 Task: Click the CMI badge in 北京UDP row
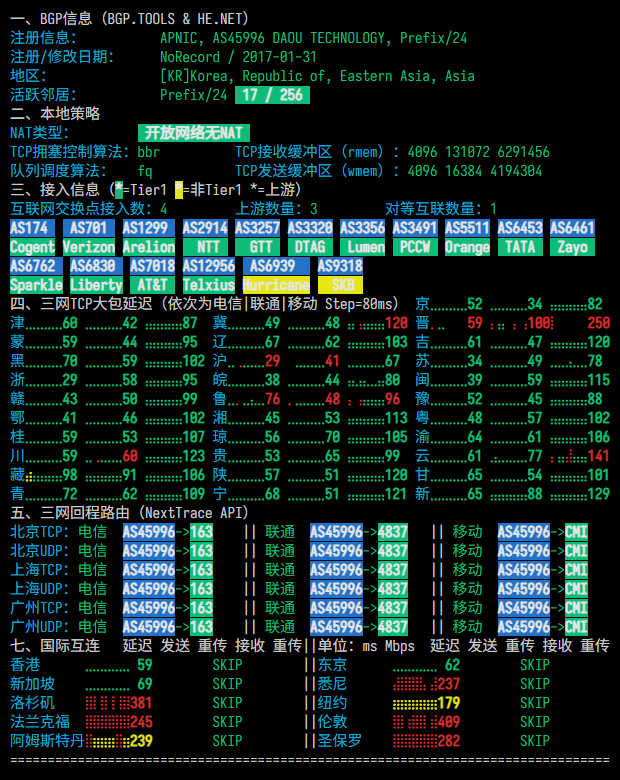coord(576,551)
